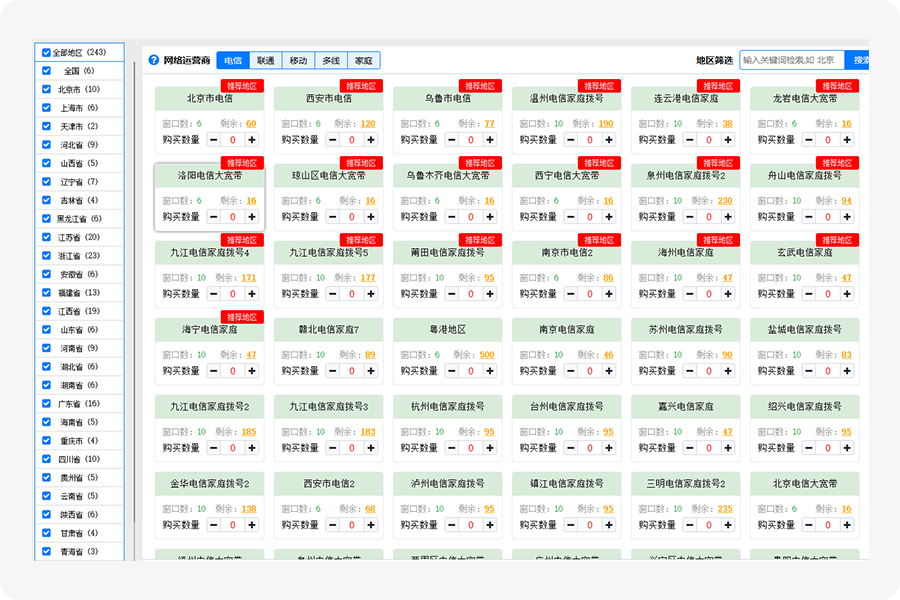Select the 移动 operator tab
This screenshot has height=600, width=900.
298,61
